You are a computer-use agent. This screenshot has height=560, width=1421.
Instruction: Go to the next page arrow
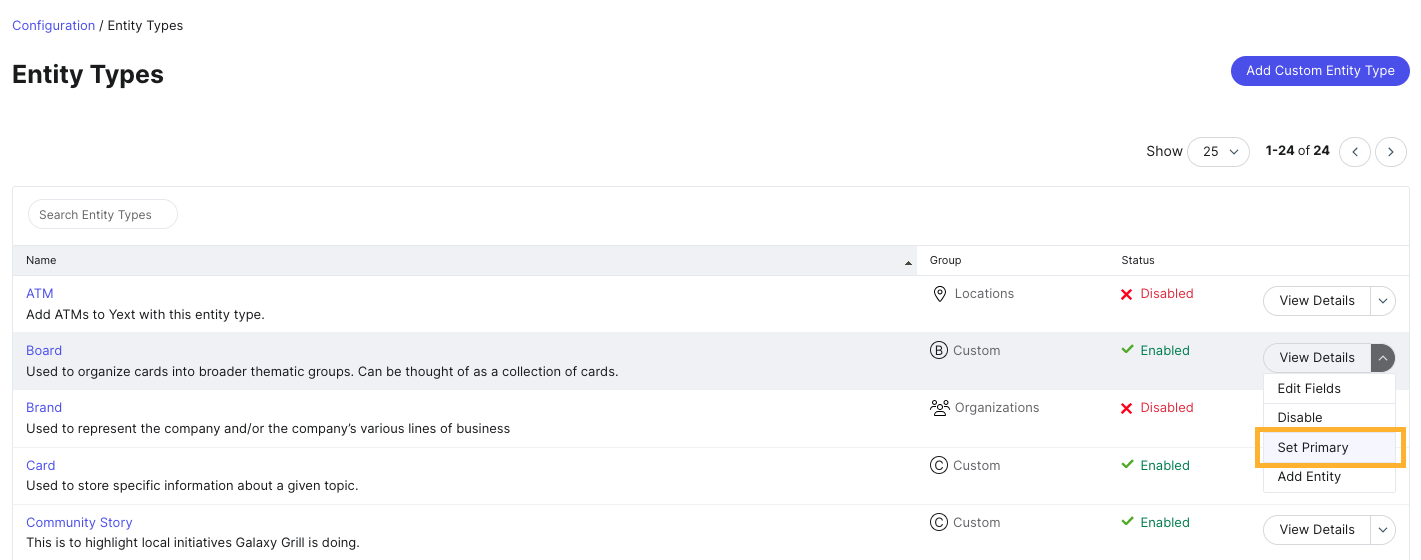click(1391, 152)
